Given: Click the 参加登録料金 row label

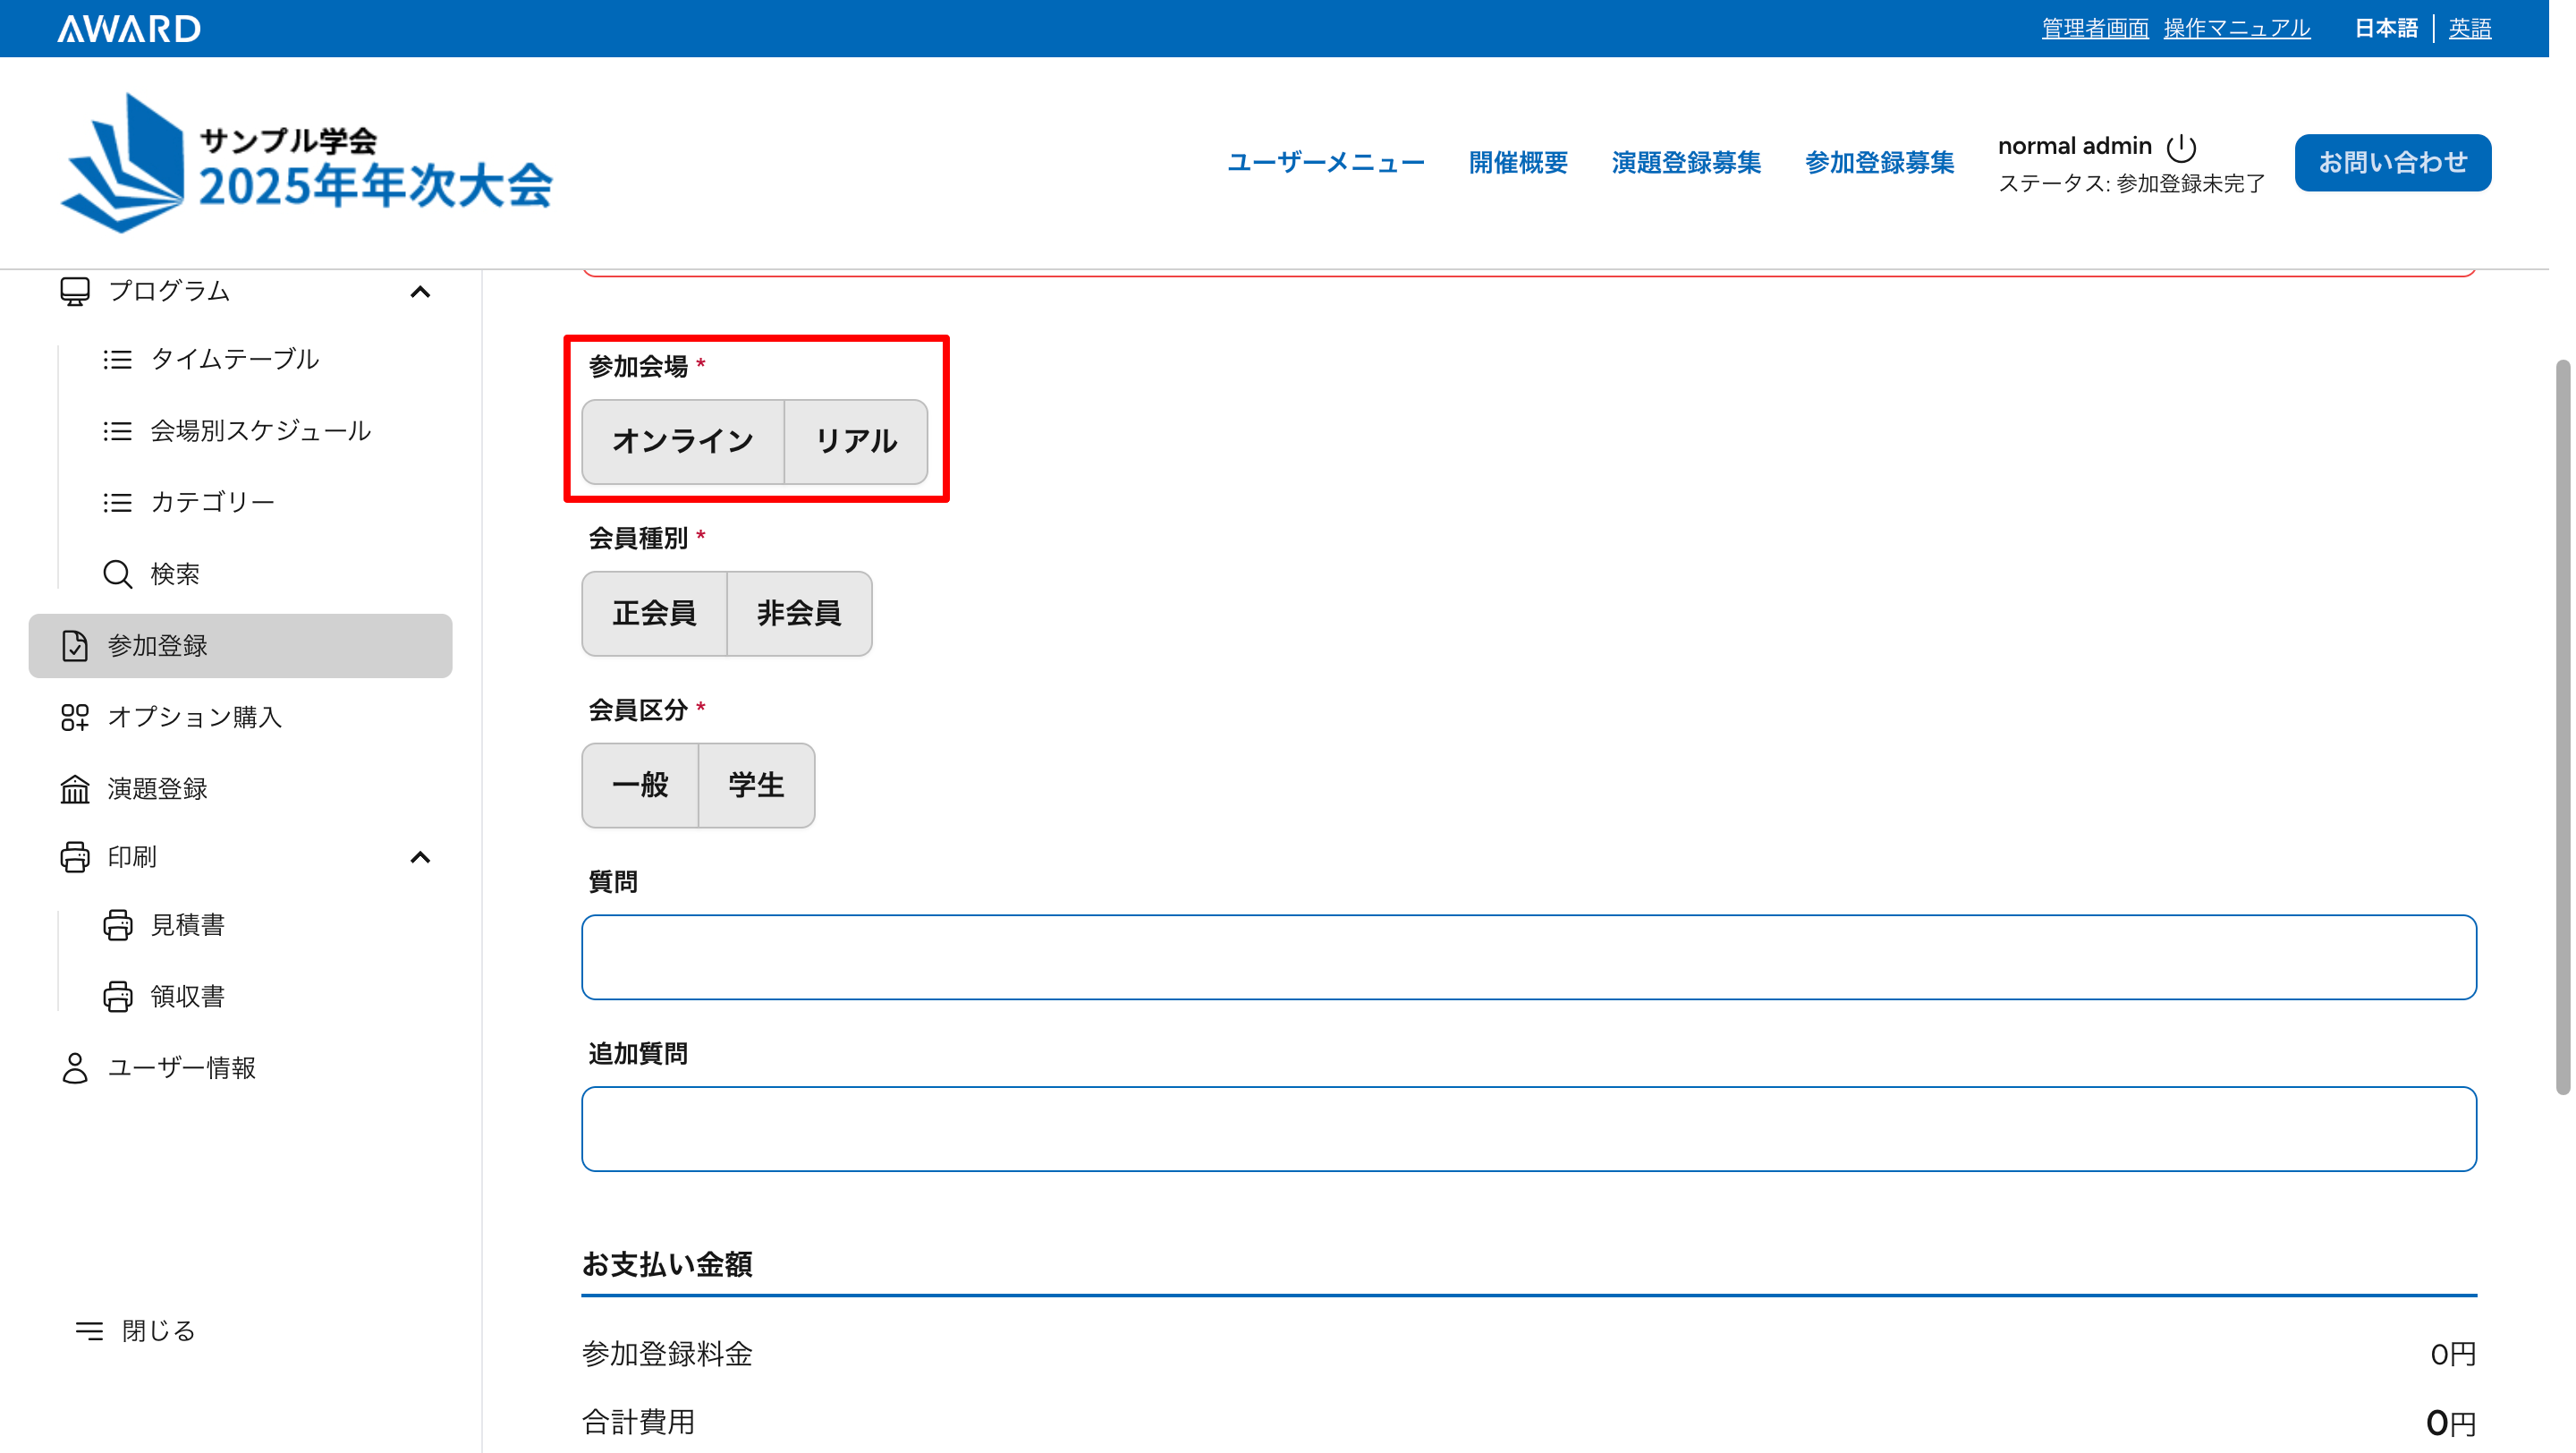Looking at the screenshot, I should pyautogui.click(x=667, y=1354).
